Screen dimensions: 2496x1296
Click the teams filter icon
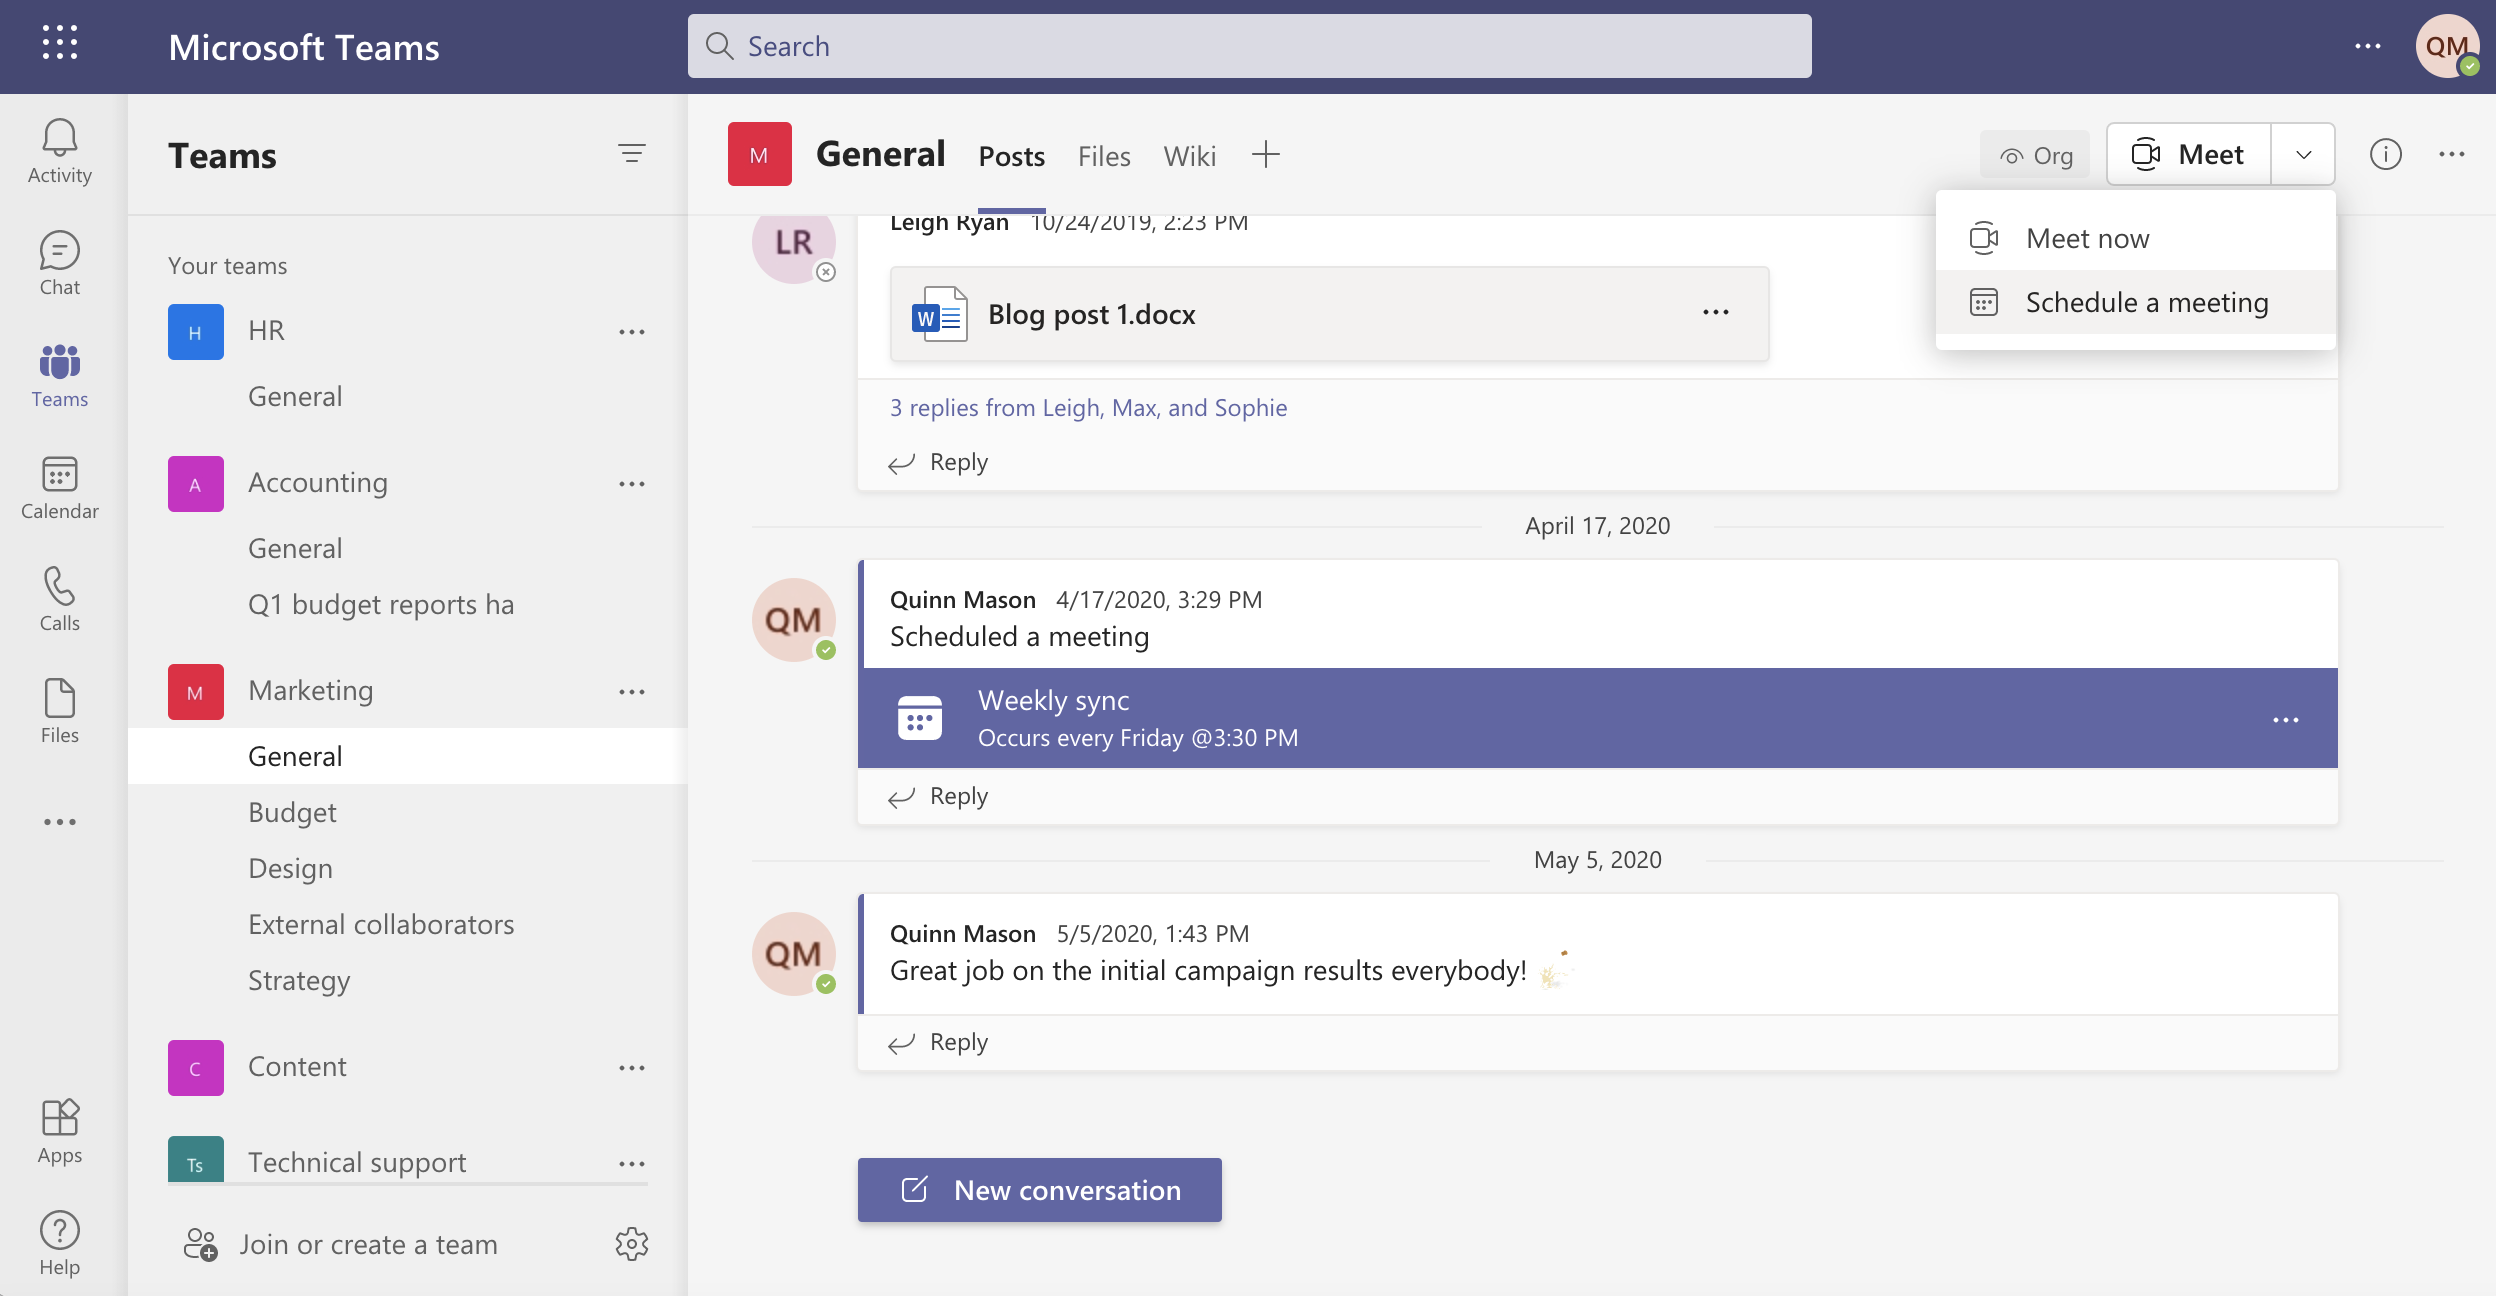pyautogui.click(x=631, y=154)
